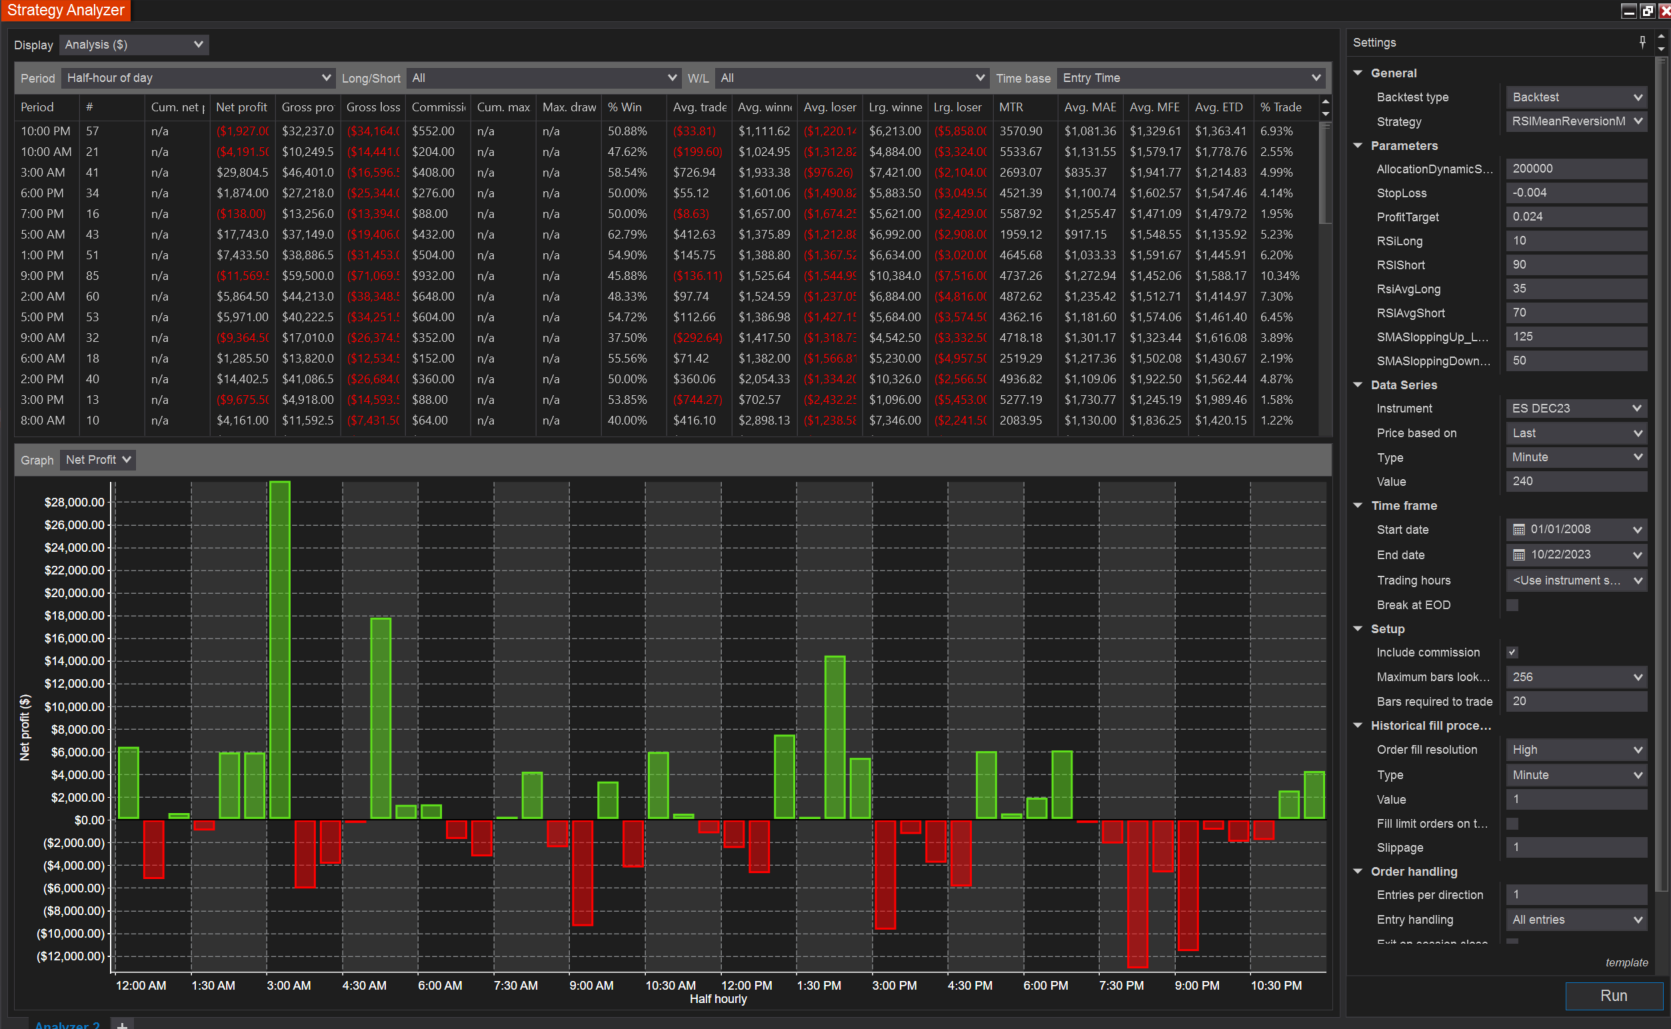The width and height of the screenshot is (1671, 1029).
Task: Click the AllocationDynamicS value field 200000
Action: [x=1577, y=169]
